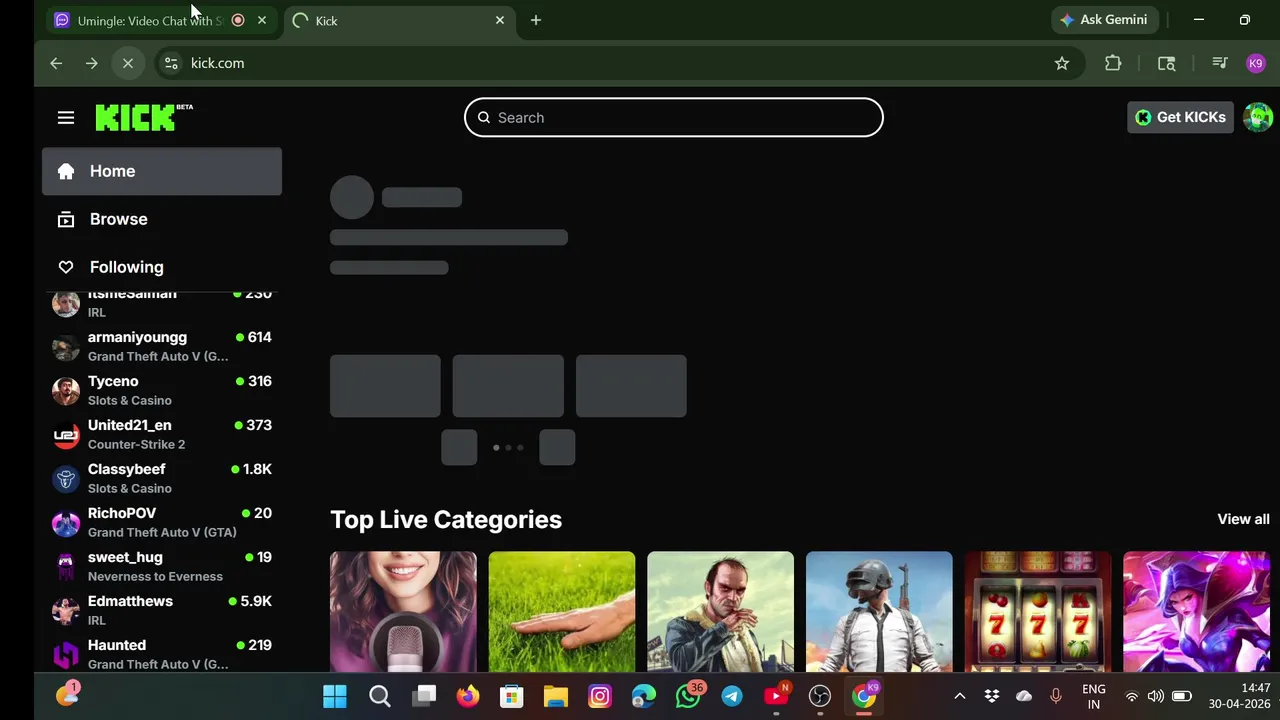Open Instagram from the taskbar

click(x=600, y=696)
